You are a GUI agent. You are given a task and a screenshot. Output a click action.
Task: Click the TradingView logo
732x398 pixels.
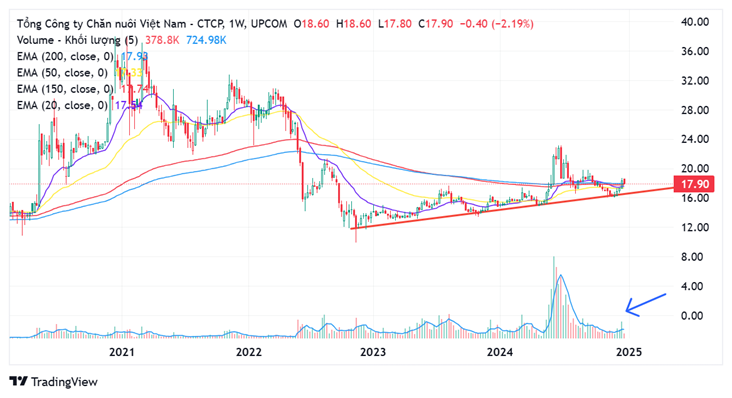coord(53,382)
